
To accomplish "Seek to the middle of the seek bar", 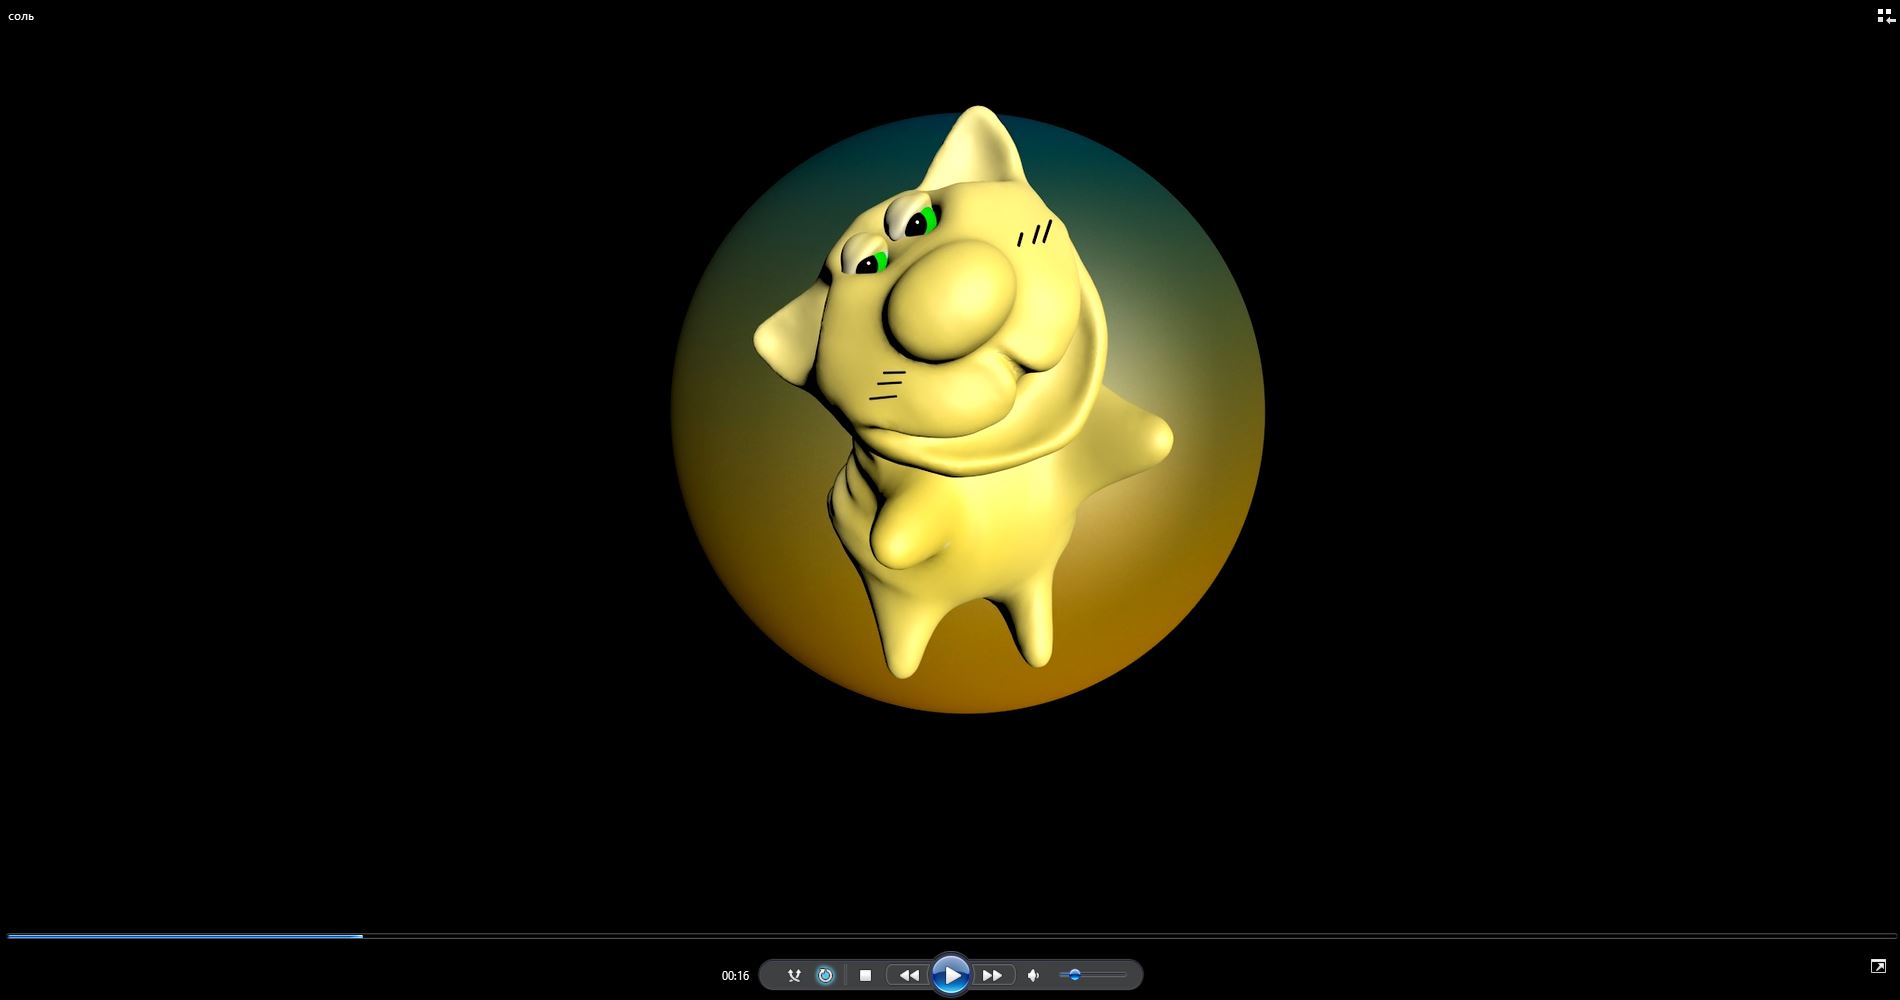I will pyautogui.click(x=950, y=936).
